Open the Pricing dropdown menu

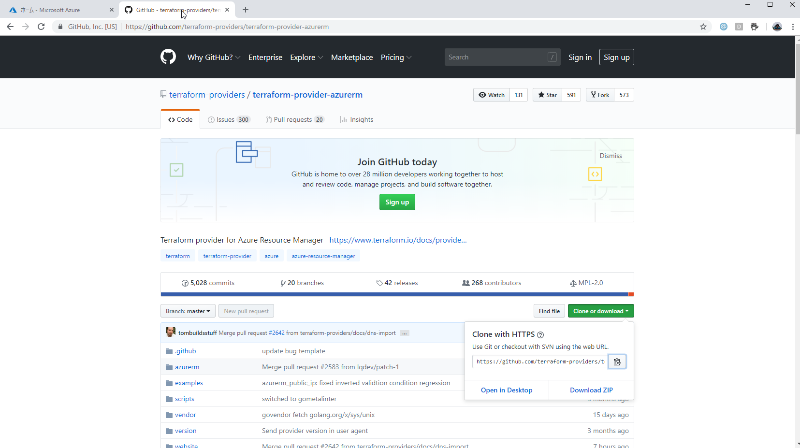pos(396,57)
